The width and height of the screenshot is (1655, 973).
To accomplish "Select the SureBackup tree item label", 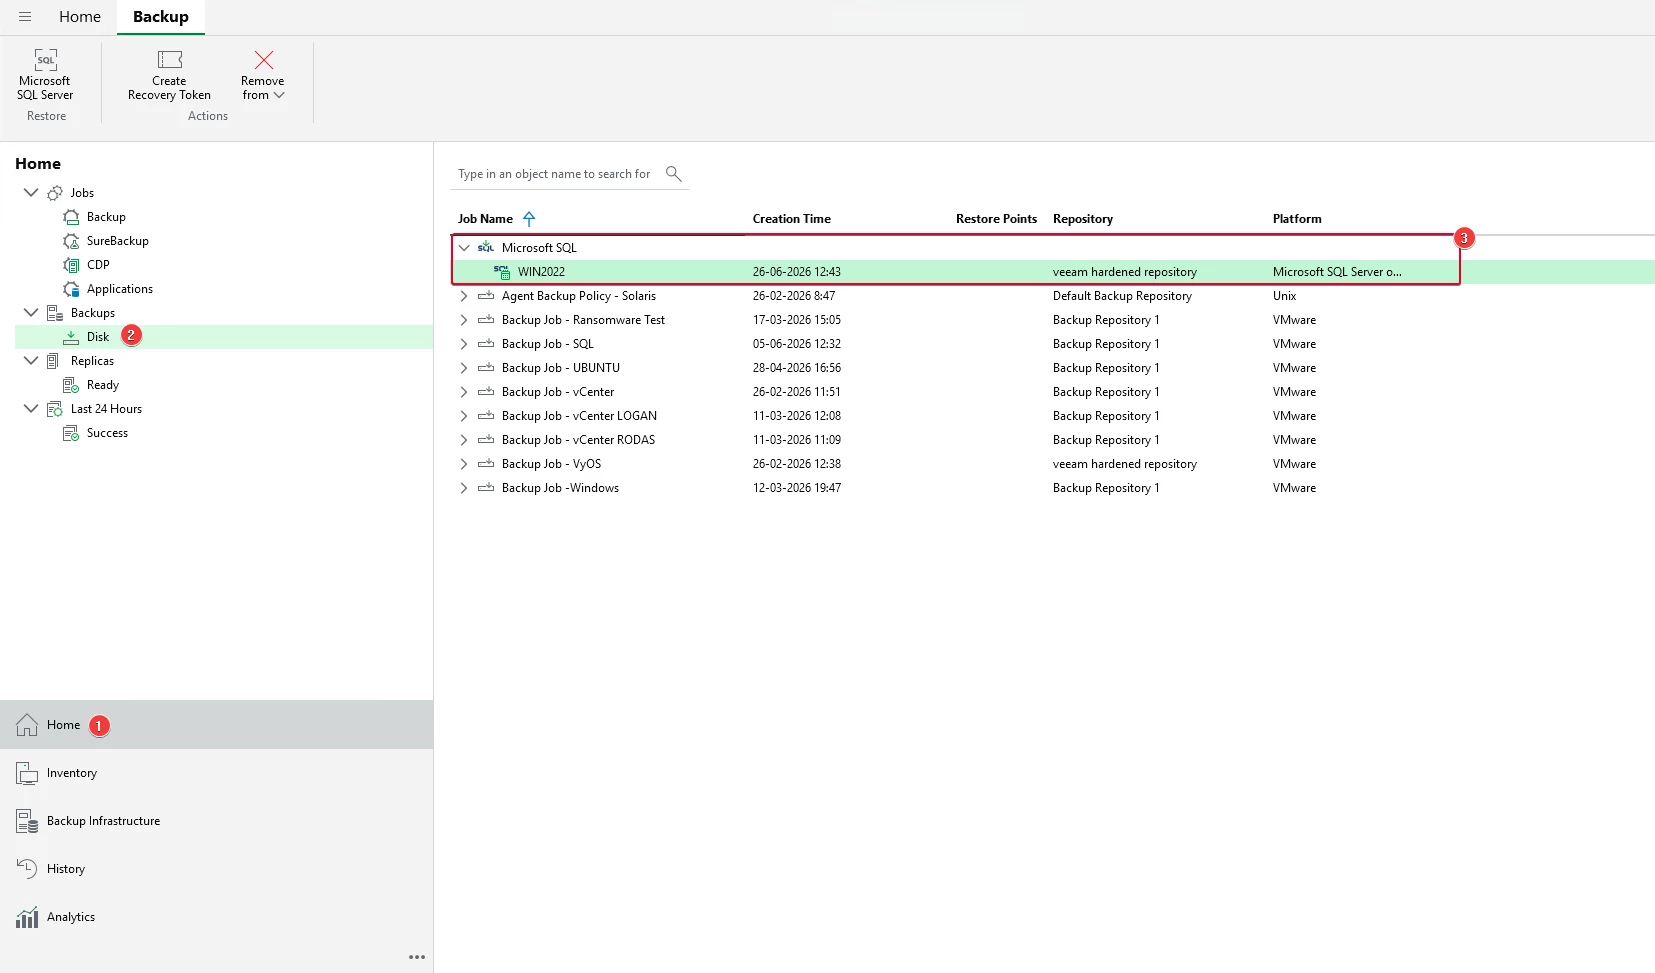I will [118, 241].
